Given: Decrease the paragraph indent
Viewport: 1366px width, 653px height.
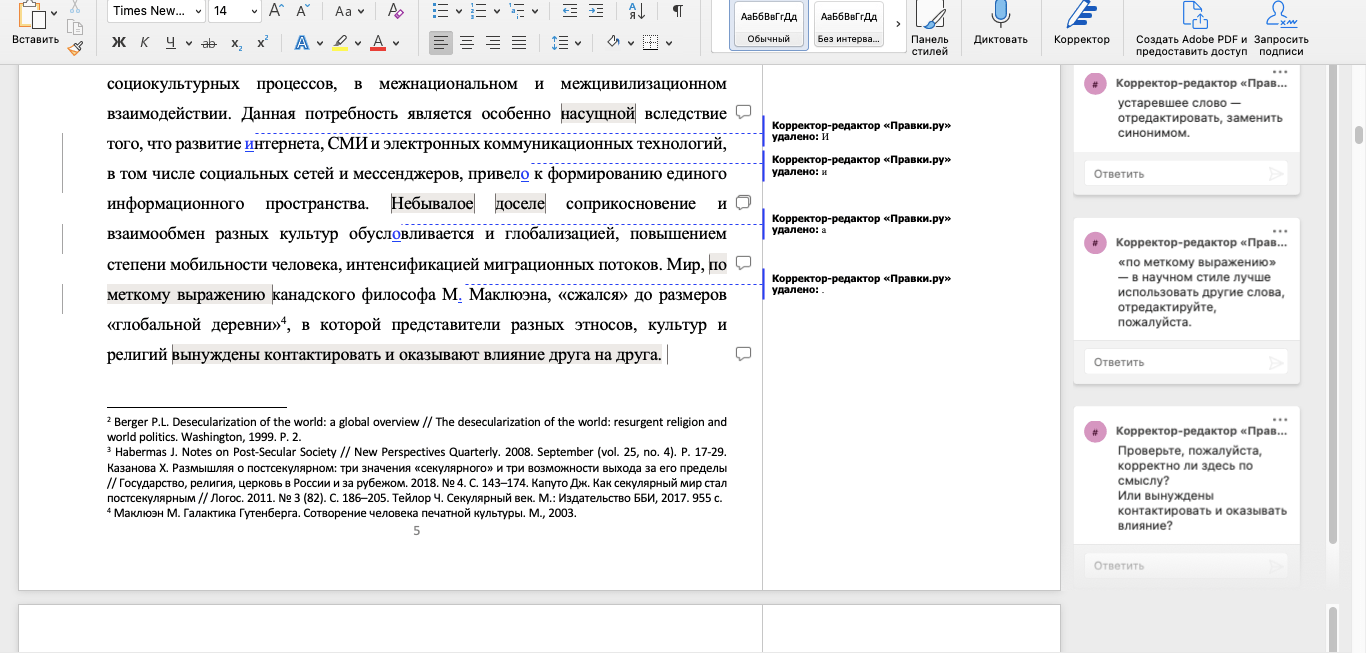Looking at the screenshot, I should pos(570,11).
